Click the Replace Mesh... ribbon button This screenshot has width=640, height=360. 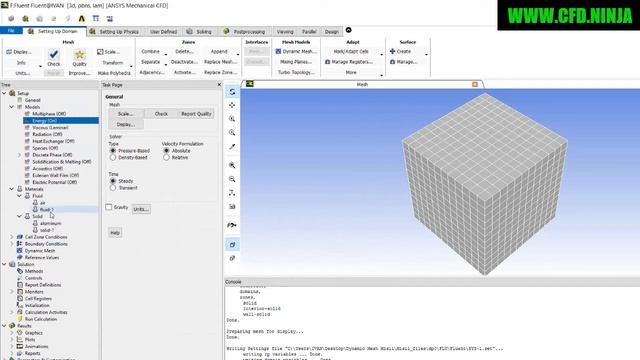tap(220, 62)
